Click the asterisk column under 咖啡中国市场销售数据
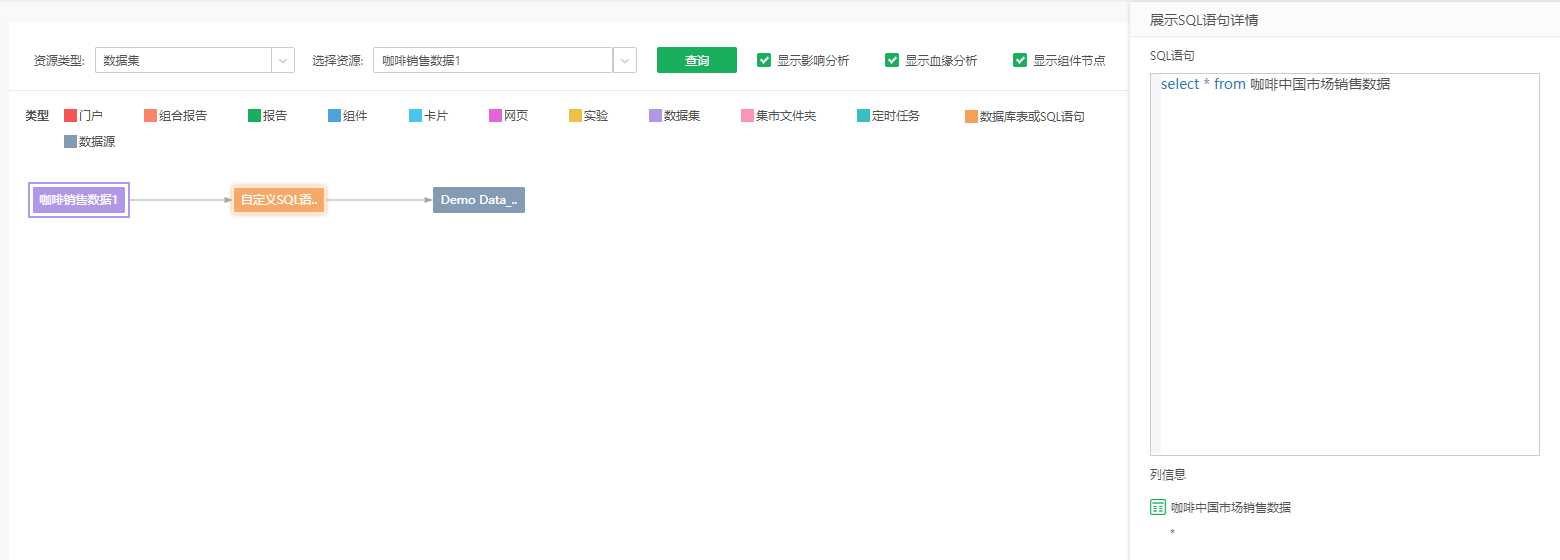Image resolution: width=1560 pixels, height=560 pixels. 1172,534
